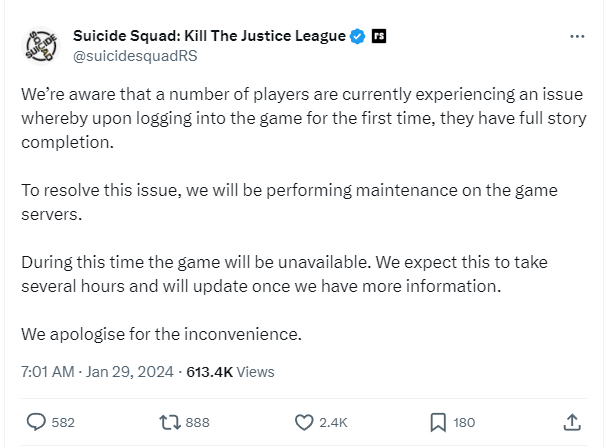This screenshot has height=447, width=612.
Task: Click the repost arrows icon
Action: [170, 422]
